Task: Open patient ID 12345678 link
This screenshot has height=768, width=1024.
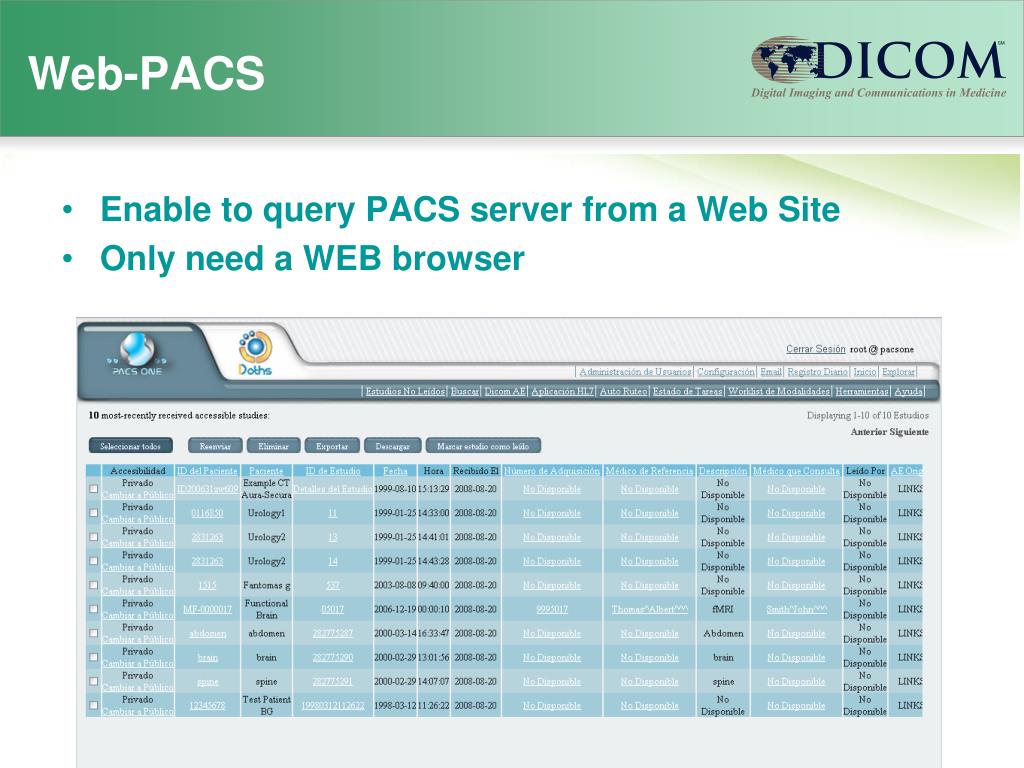Action: pyautogui.click(x=207, y=706)
